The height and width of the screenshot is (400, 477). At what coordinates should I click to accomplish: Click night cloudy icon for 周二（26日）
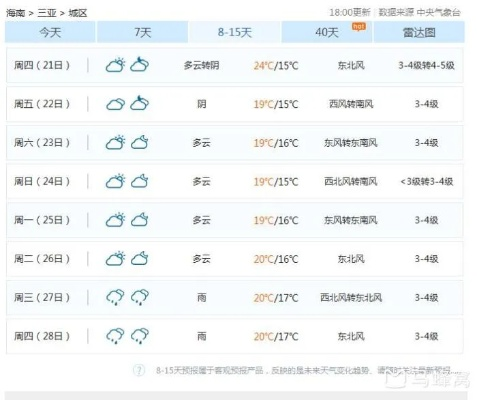coord(140,258)
